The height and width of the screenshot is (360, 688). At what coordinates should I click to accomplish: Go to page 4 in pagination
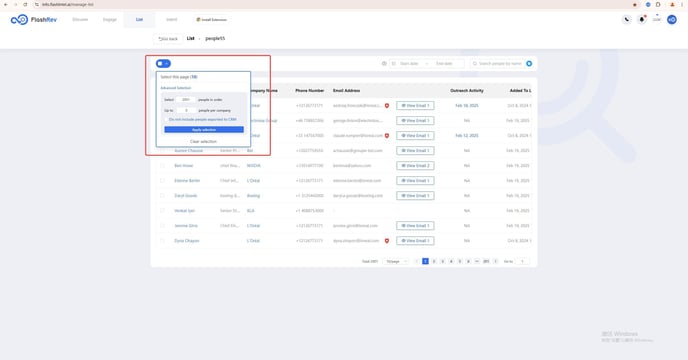[451, 261]
